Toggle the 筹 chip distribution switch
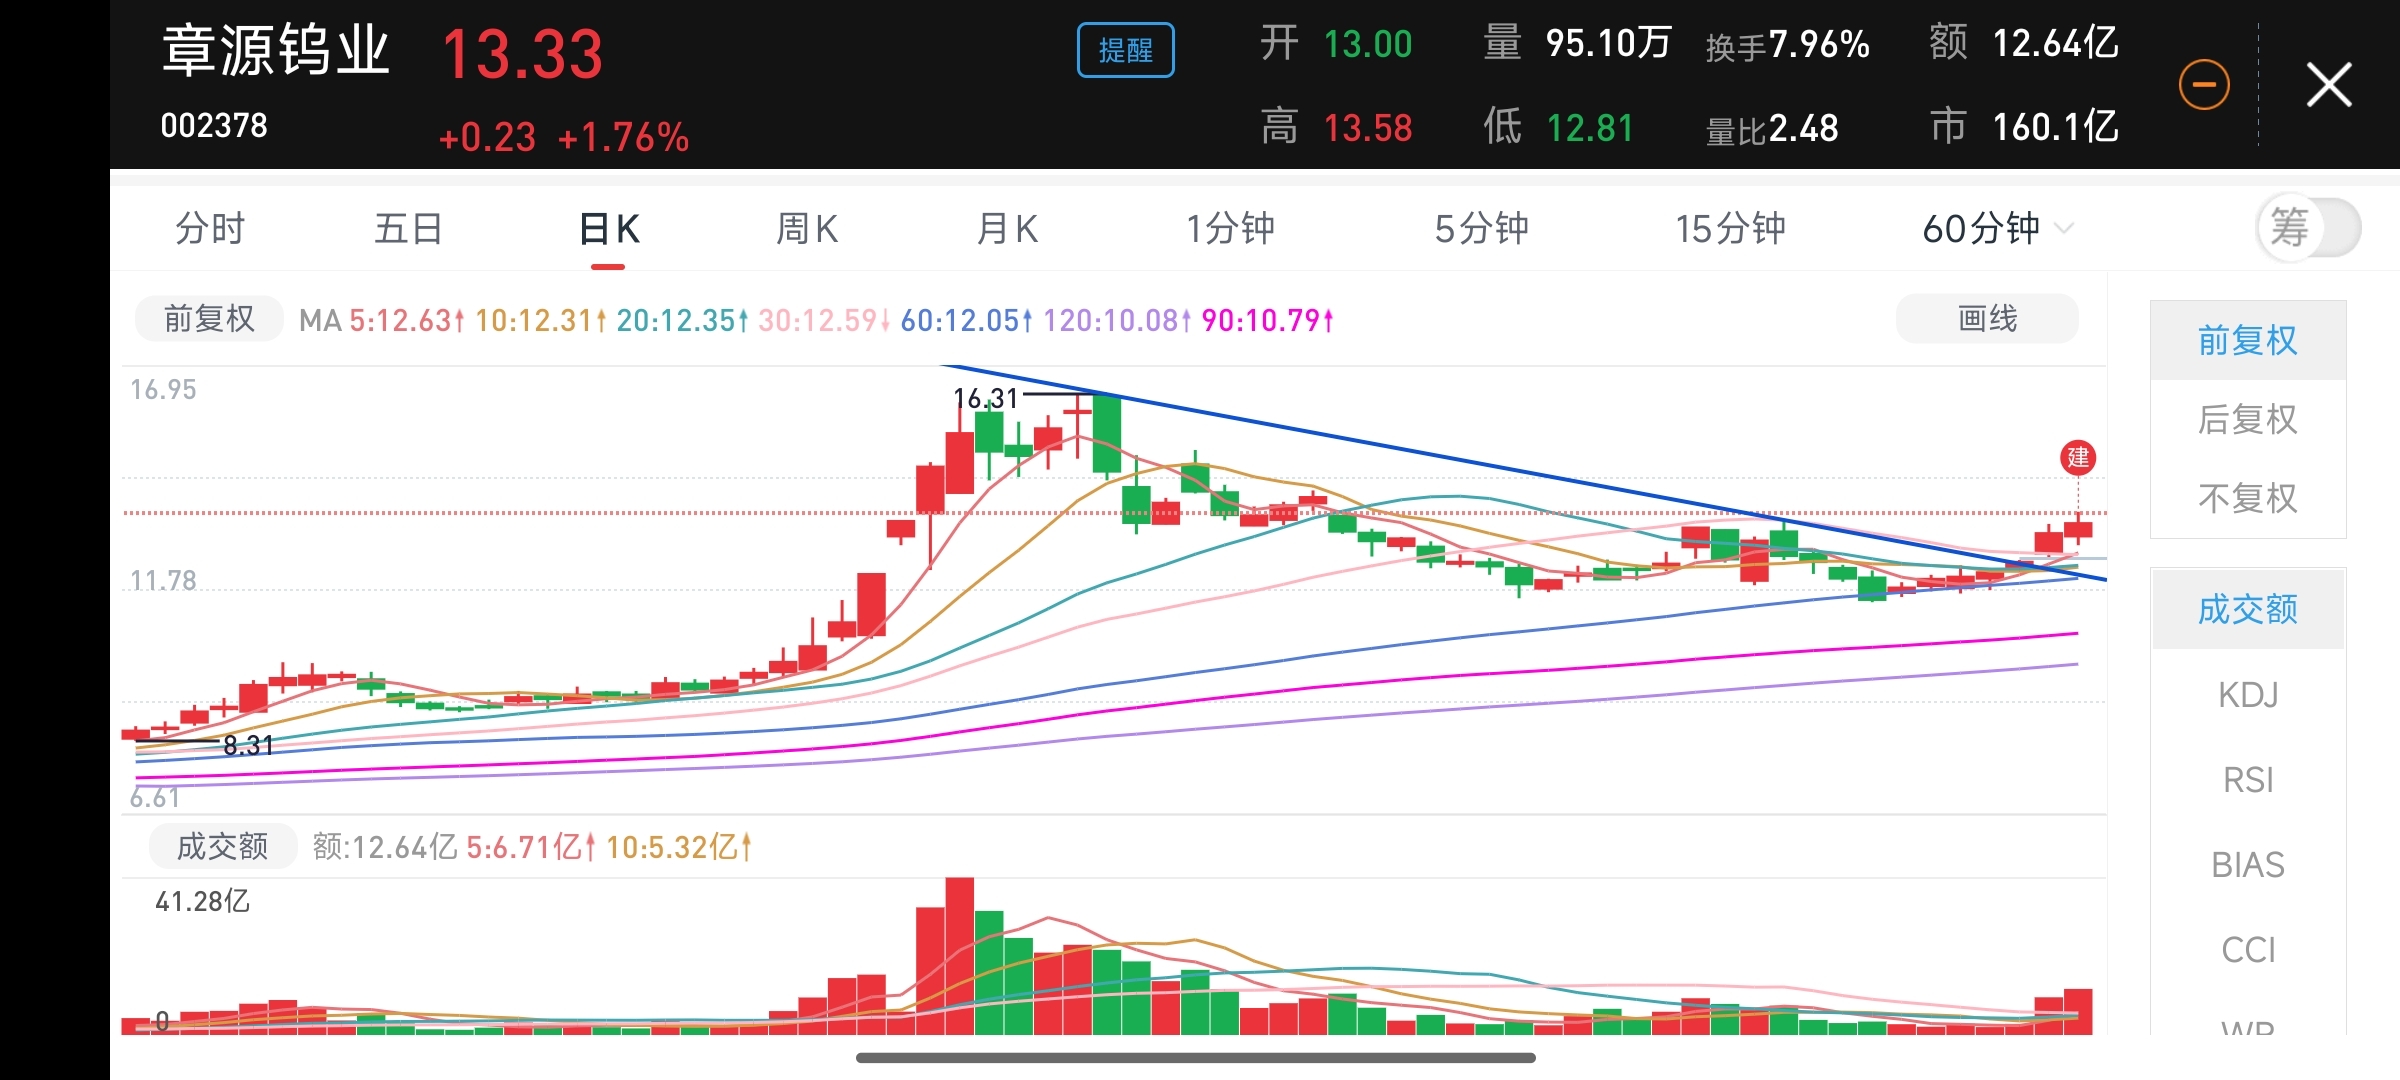The image size is (2400, 1080). (2308, 228)
